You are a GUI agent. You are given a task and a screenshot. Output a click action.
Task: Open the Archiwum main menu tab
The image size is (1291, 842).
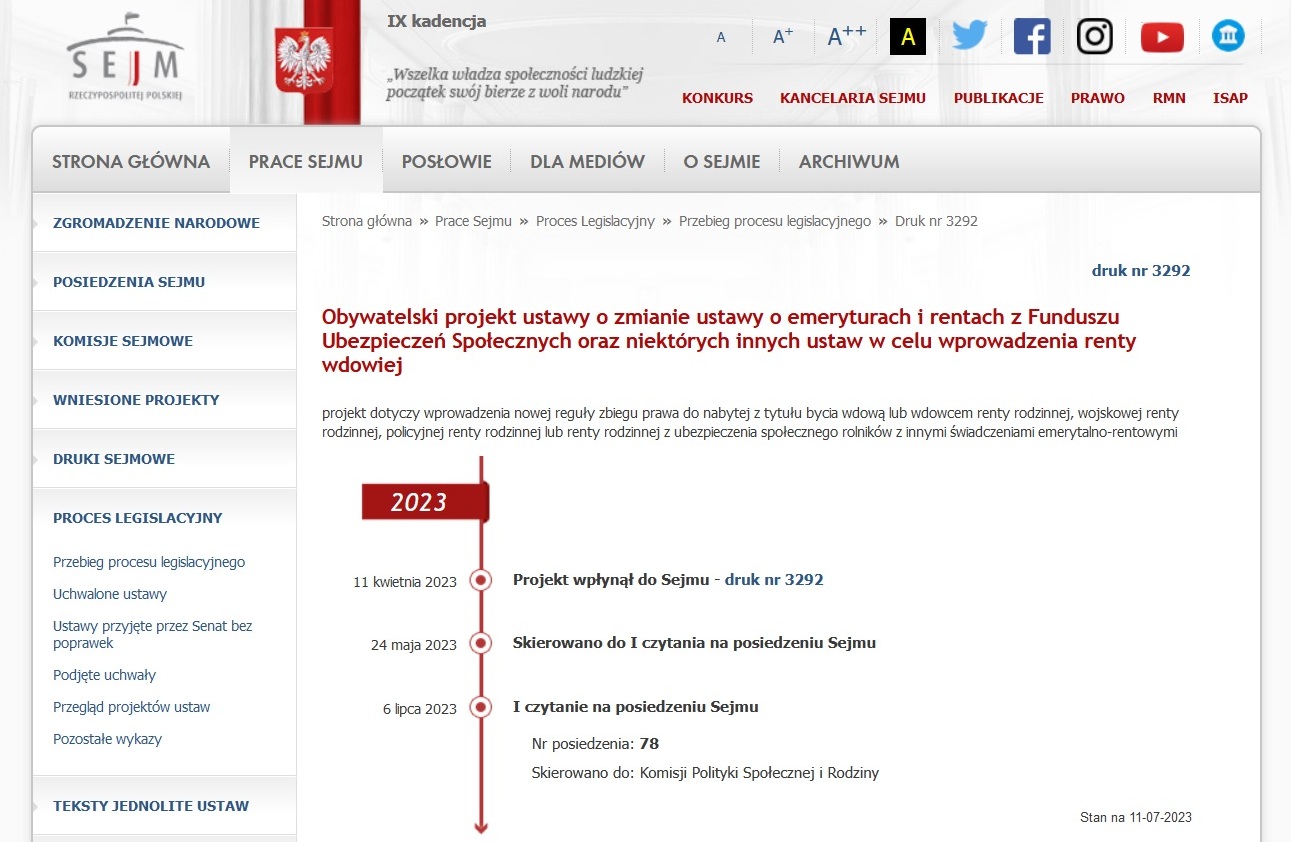[848, 161]
